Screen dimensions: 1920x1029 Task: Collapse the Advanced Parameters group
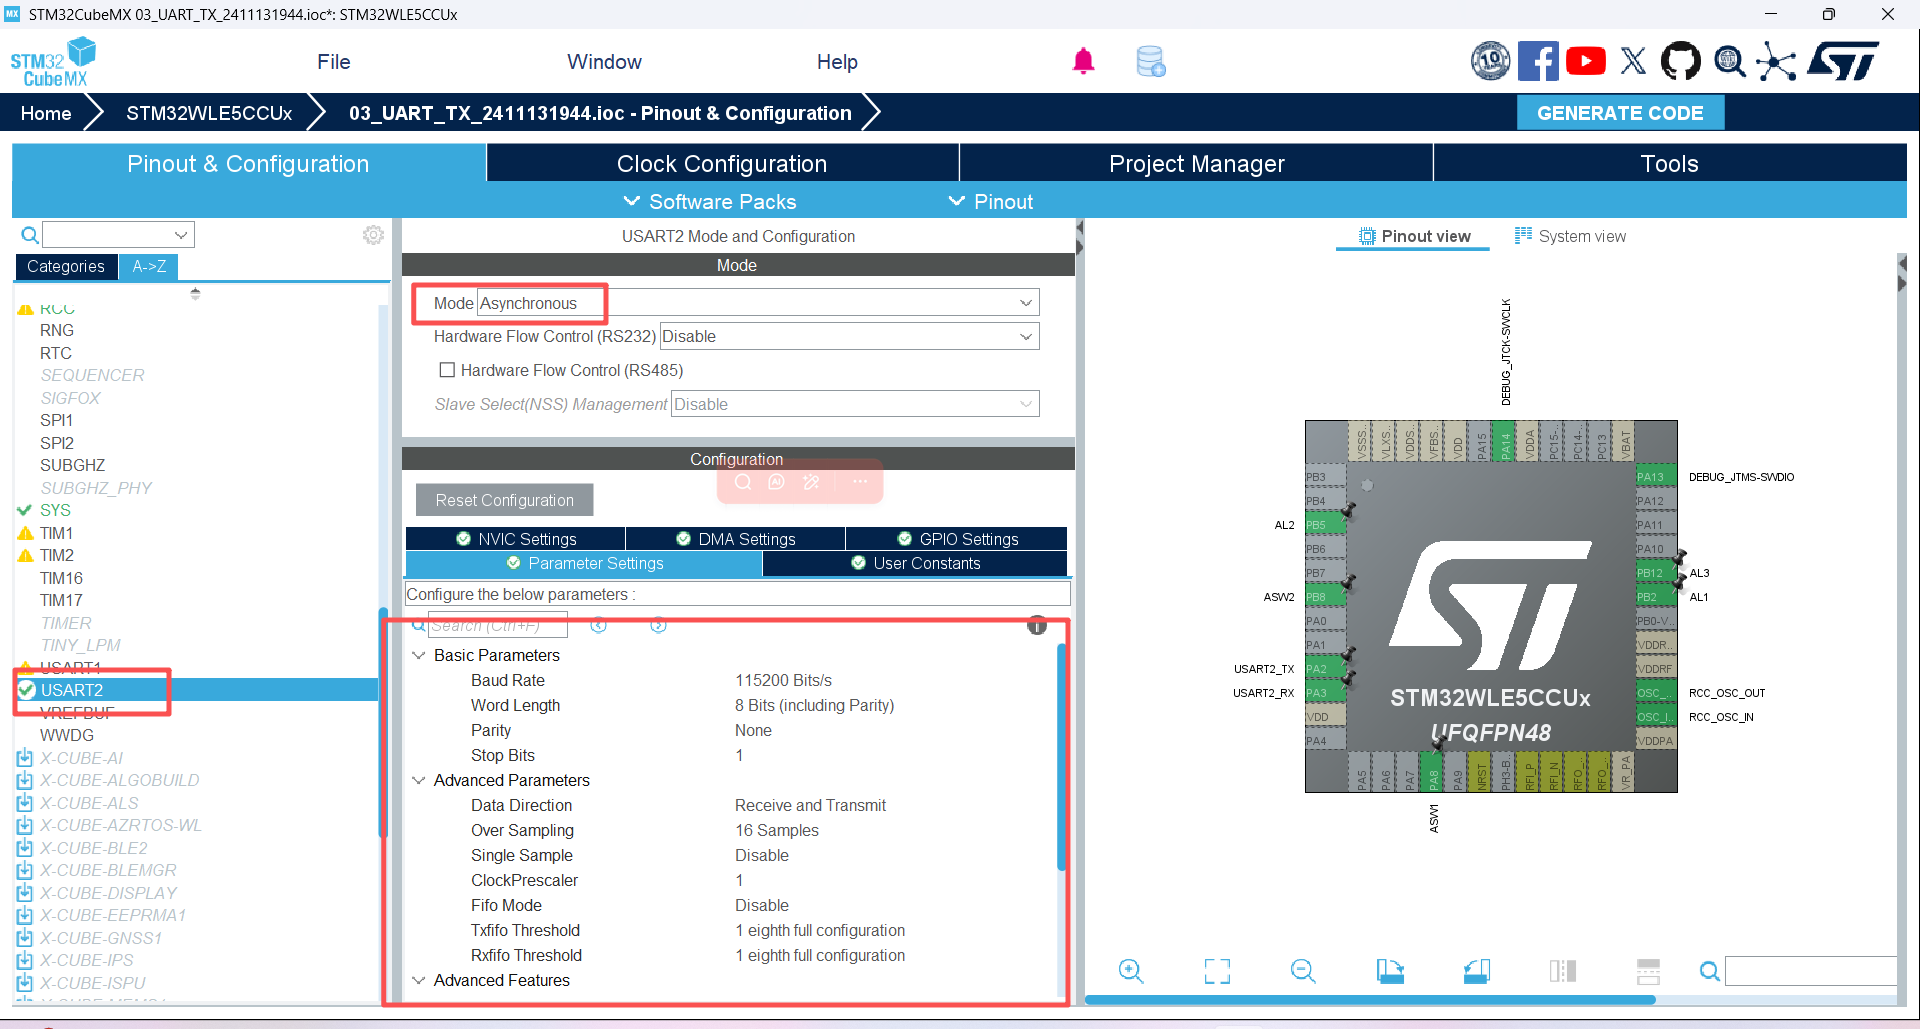[419, 781]
